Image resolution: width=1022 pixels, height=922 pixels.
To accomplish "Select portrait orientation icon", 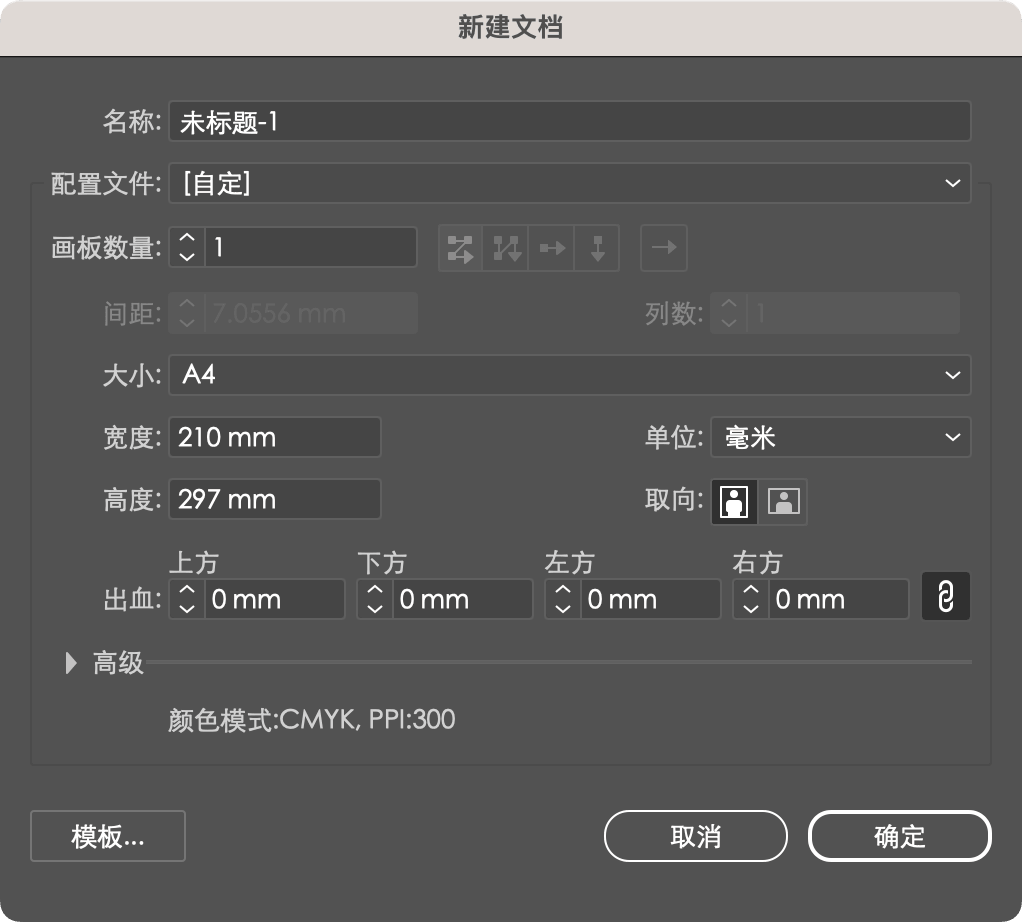I will (735, 501).
